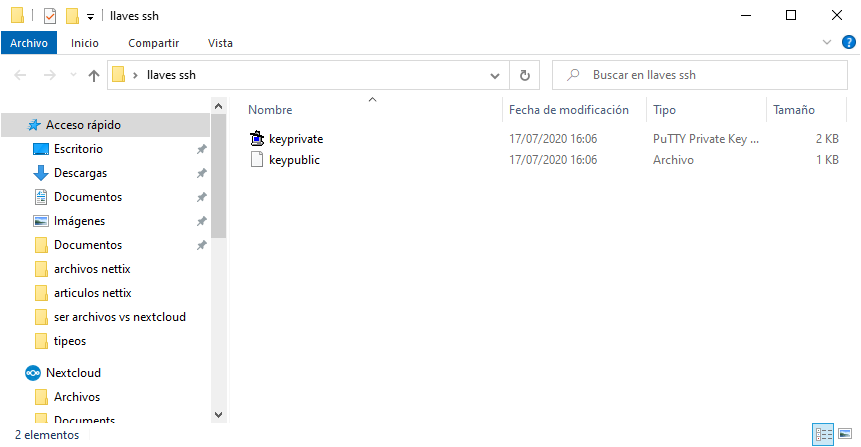Open the quick access toolbar customize dropdown
This screenshot has width=861, height=447.
pyautogui.click(x=91, y=16)
